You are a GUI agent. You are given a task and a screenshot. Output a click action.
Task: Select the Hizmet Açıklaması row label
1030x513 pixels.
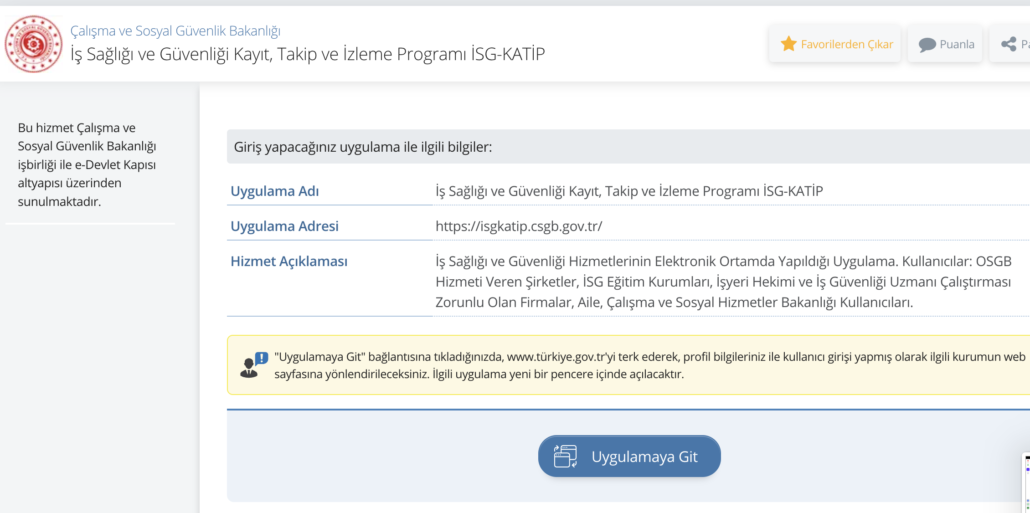pyautogui.click(x=289, y=261)
